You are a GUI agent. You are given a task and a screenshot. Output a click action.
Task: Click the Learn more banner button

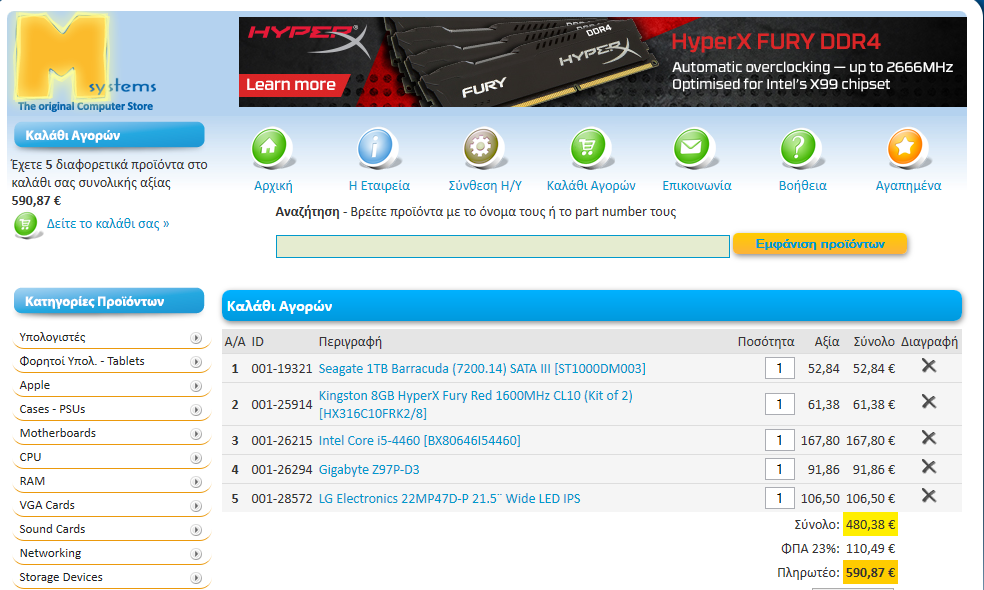click(294, 85)
